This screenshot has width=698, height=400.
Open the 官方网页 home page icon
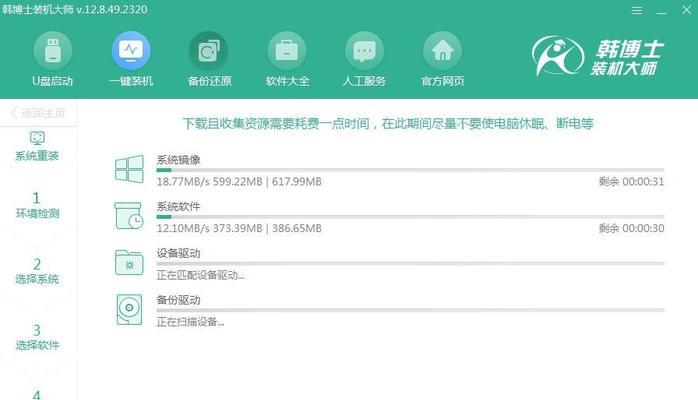click(442, 51)
